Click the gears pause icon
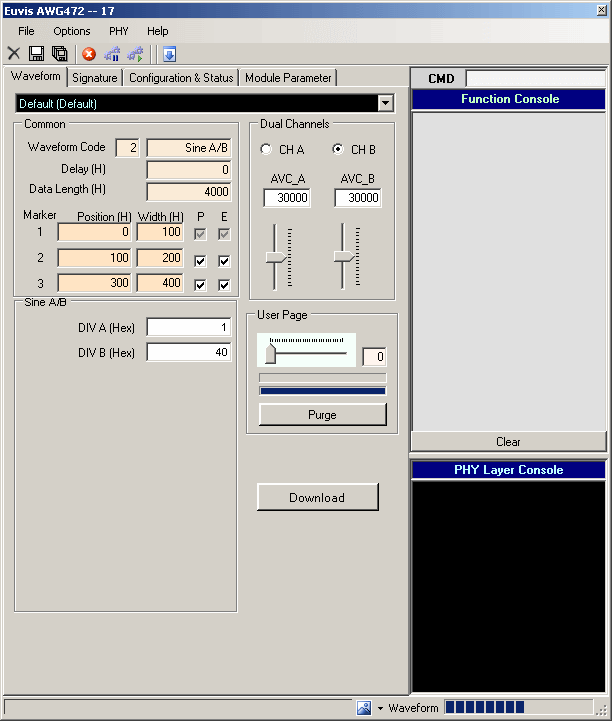The image size is (612, 721). pyautogui.click(x=112, y=54)
